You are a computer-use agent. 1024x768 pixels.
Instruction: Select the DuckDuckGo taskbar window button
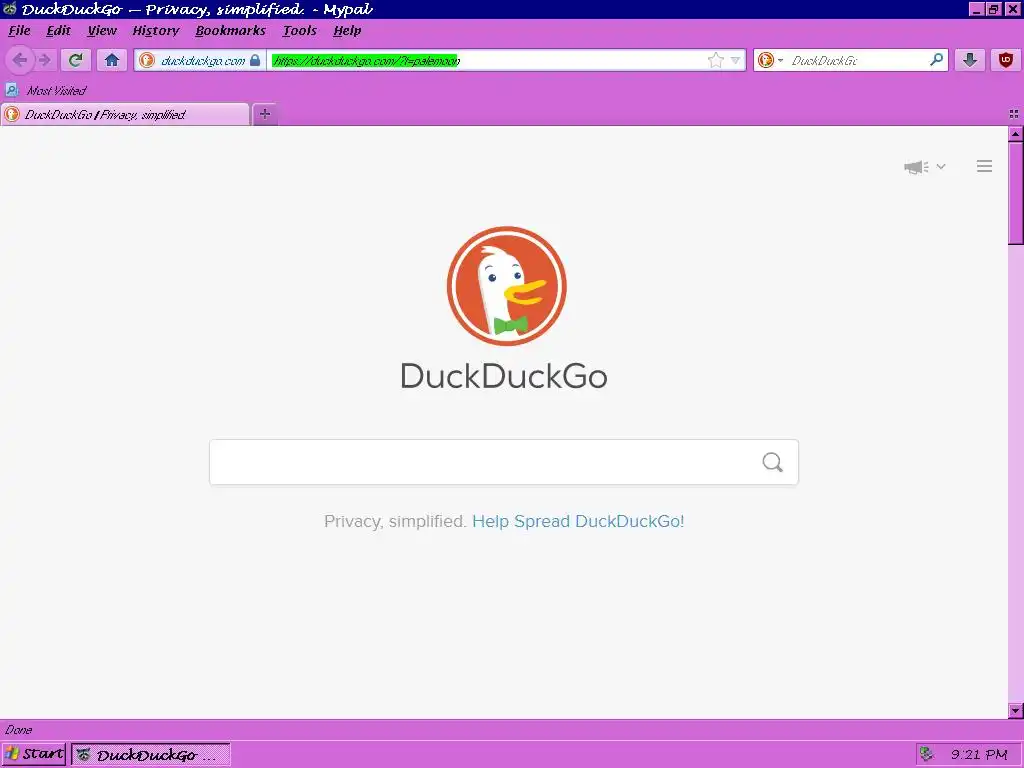151,755
